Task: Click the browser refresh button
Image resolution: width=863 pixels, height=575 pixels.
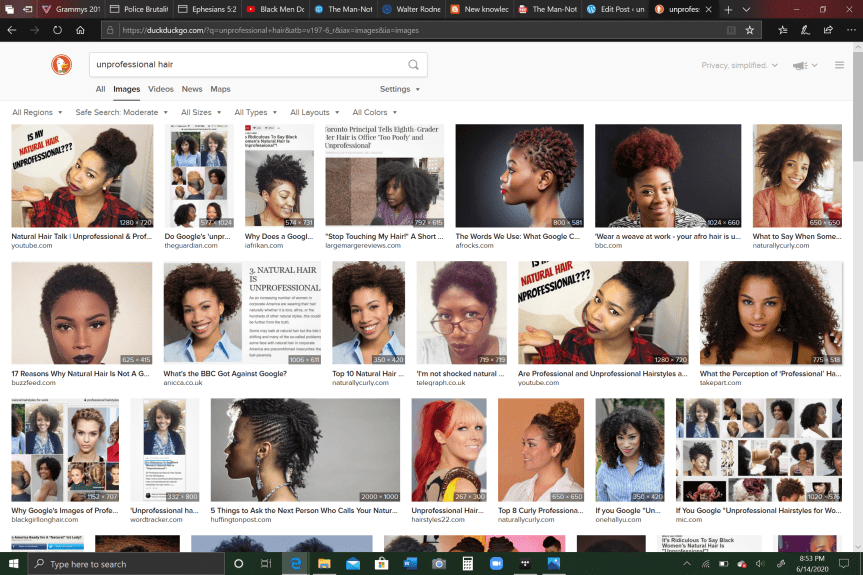Action: [56, 30]
